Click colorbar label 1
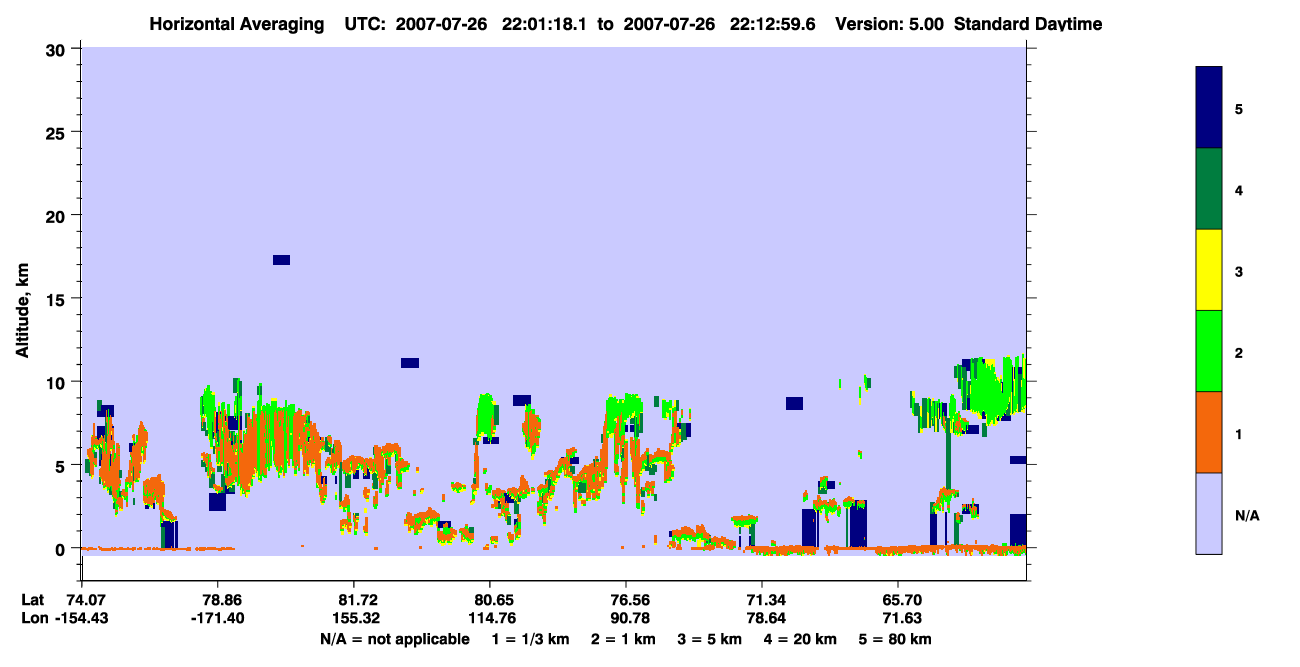Viewport: 1300px width, 667px height. [1238, 433]
